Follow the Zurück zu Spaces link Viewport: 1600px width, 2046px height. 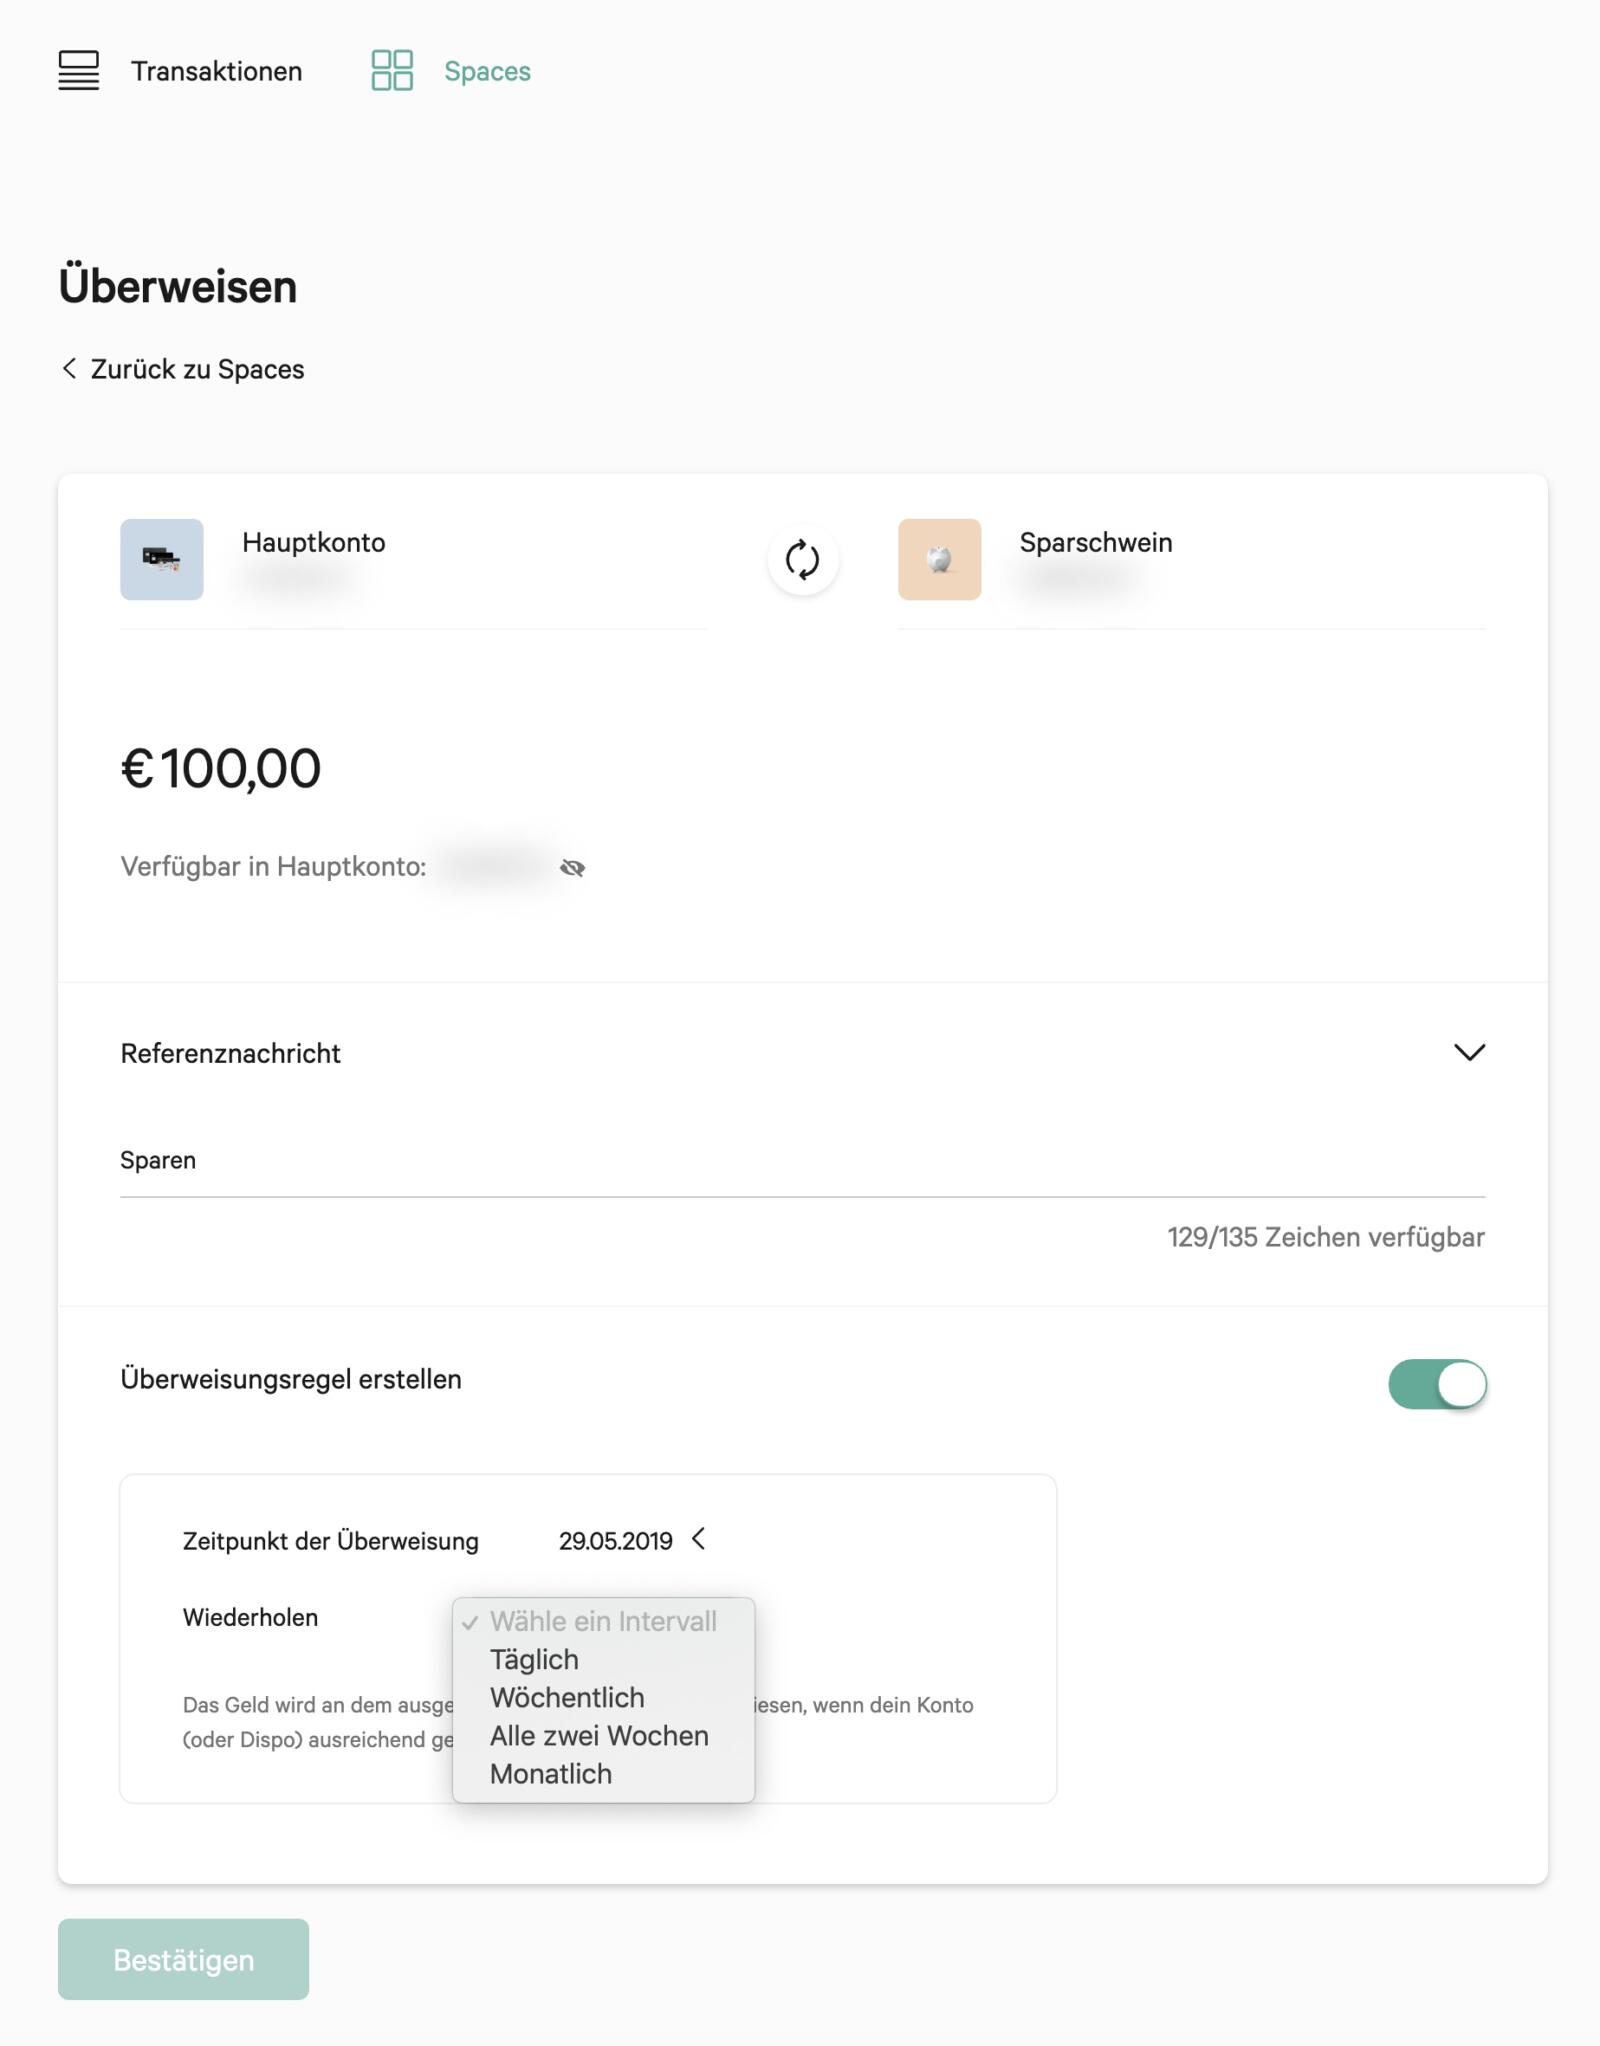coord(197,369)
